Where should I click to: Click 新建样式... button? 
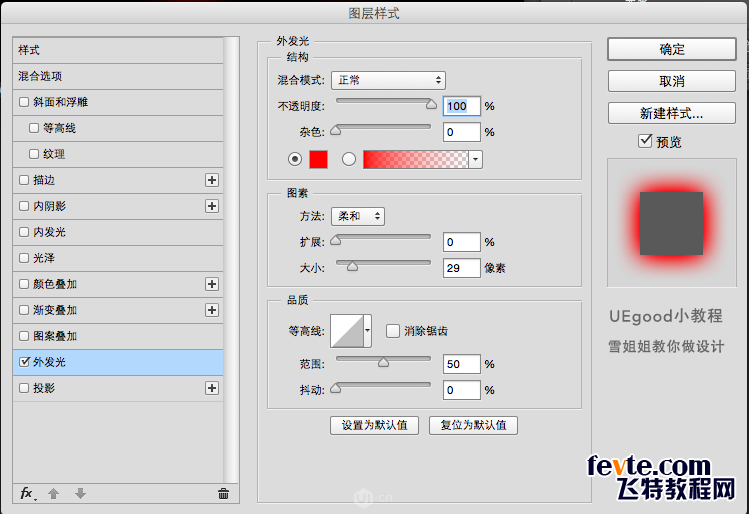coord(672,113)
